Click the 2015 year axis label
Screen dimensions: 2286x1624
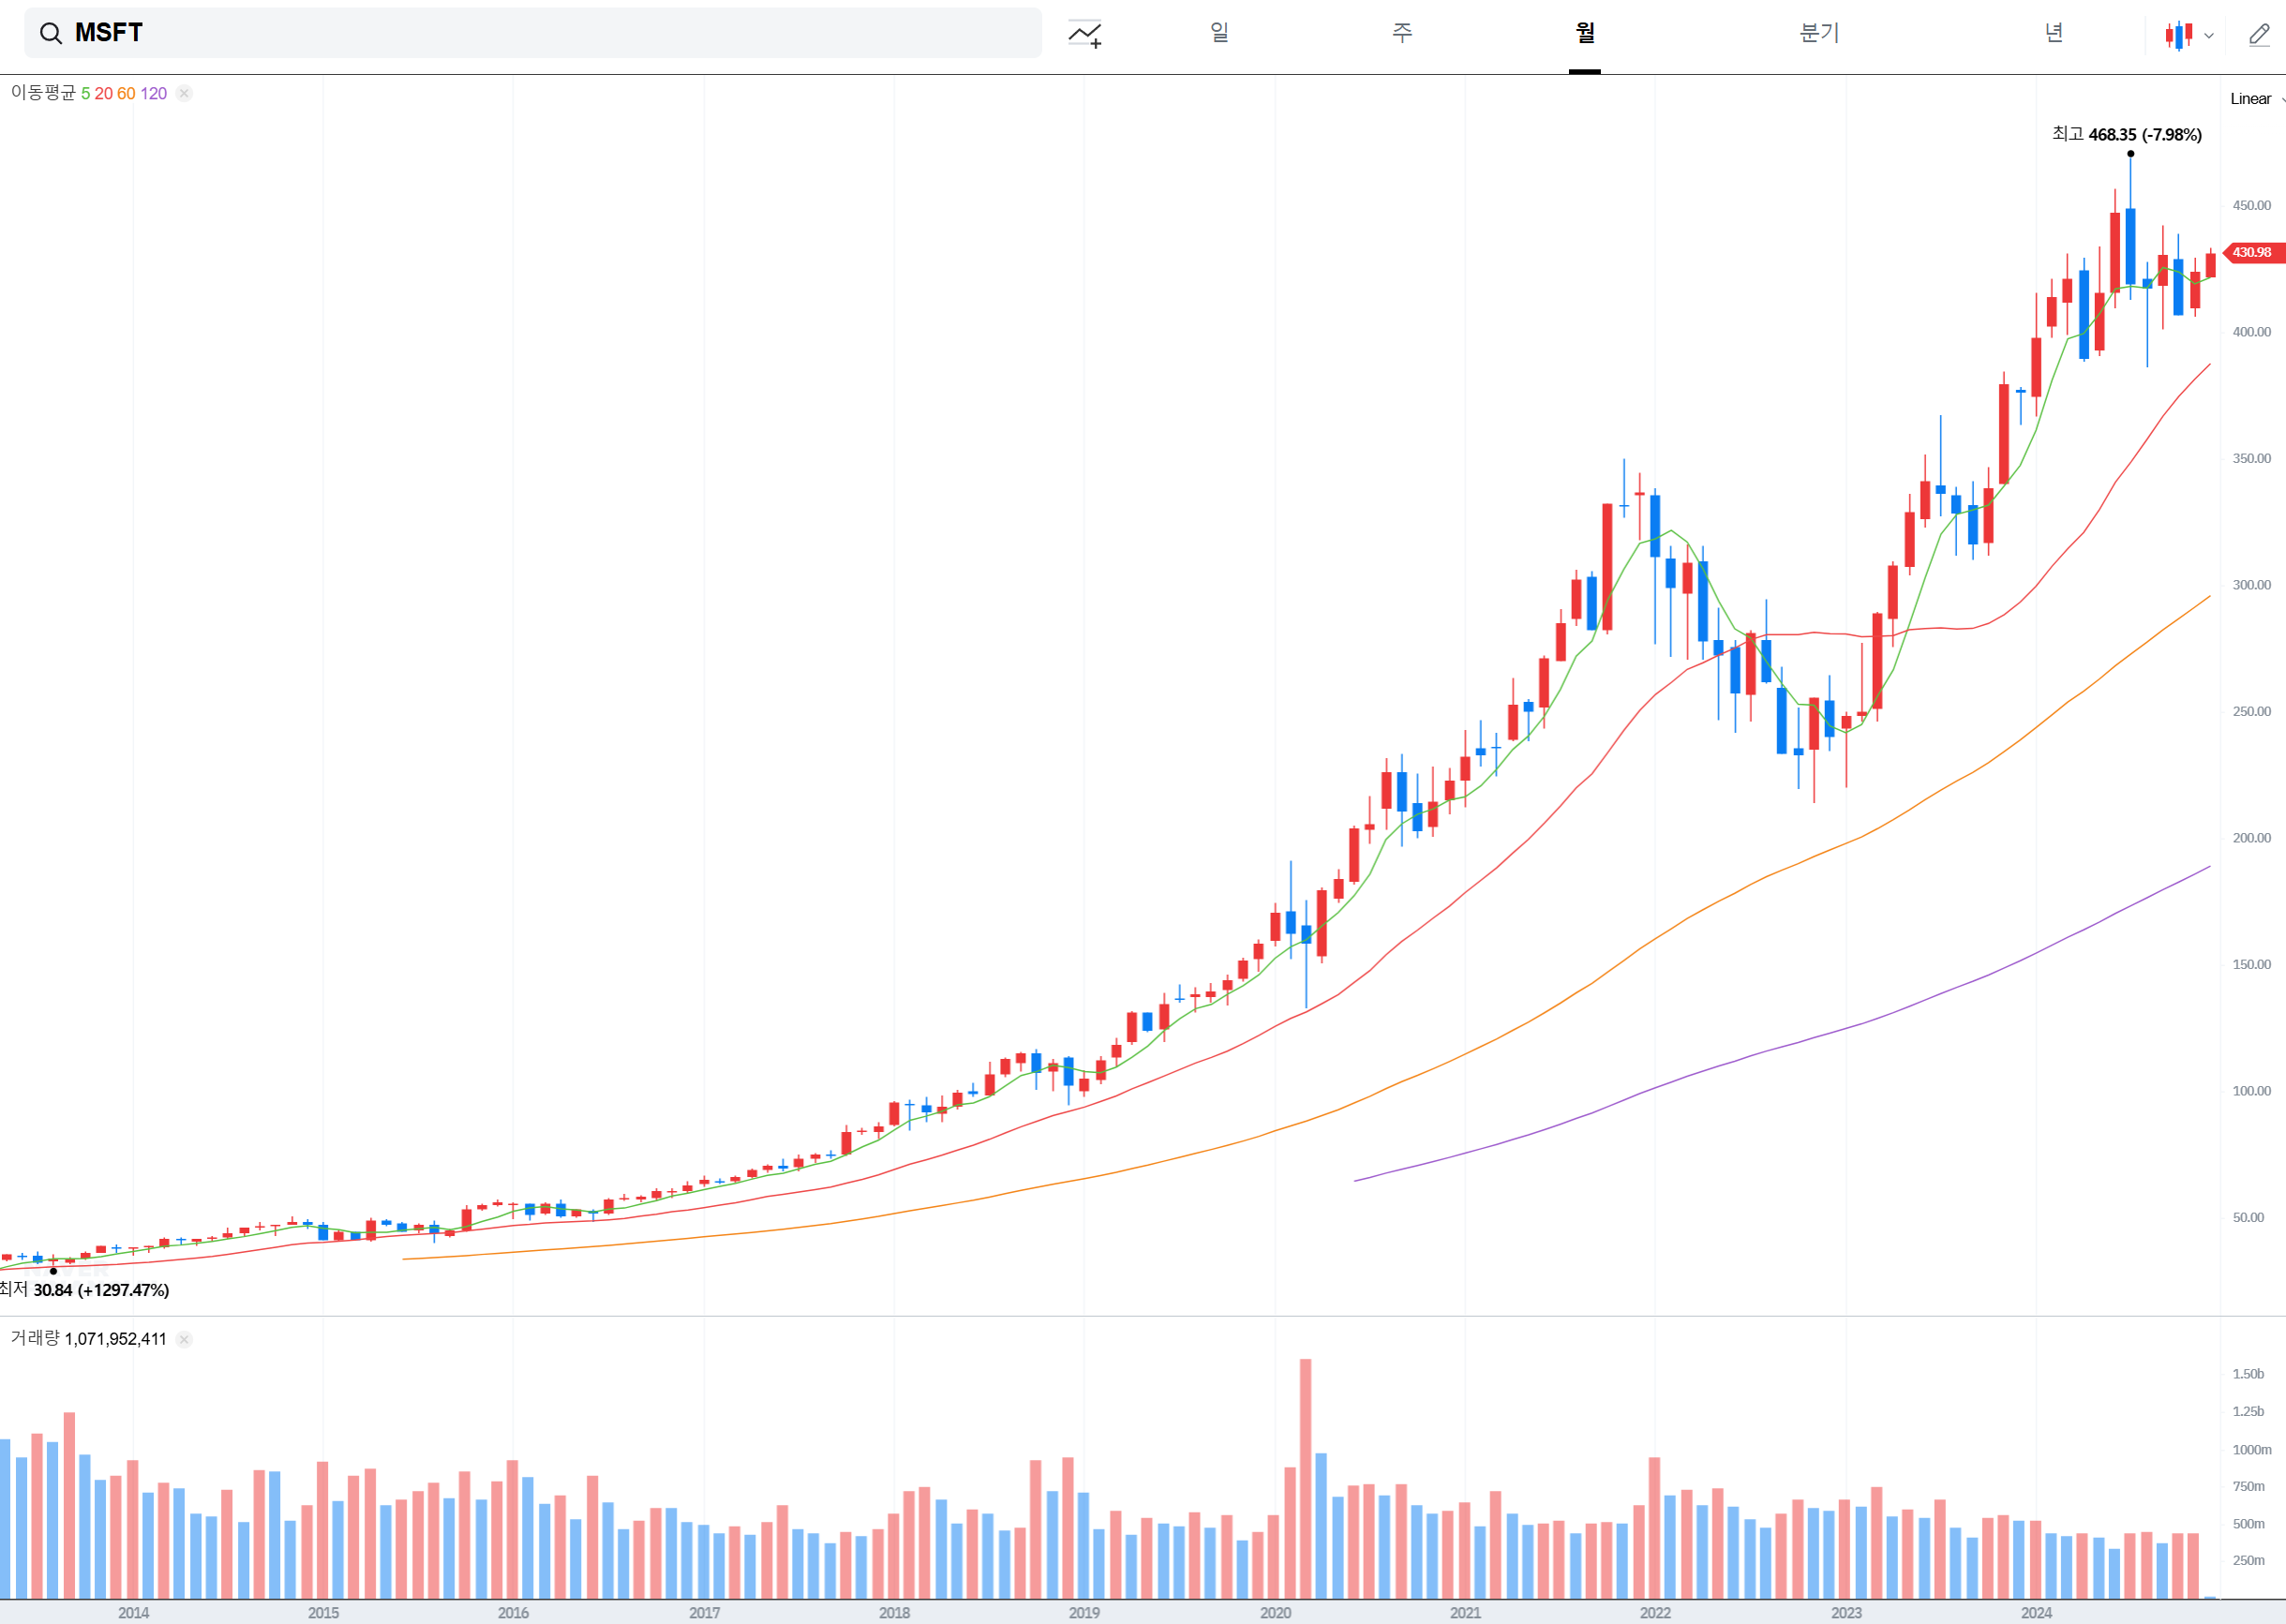[323, 1612]
